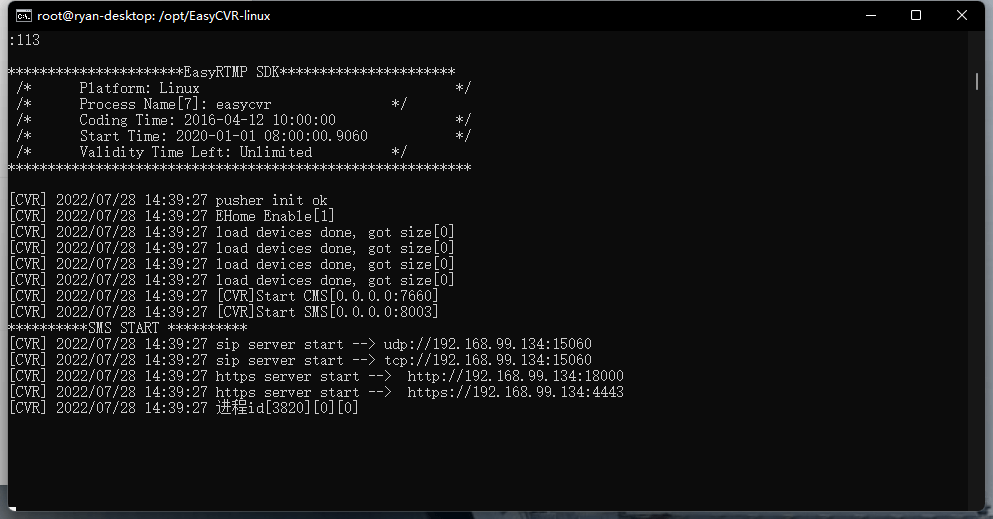This screenshot has height=519, width=993.
Task: Click the https://192.168.99.134:4443 address
Action: click(x=515, y=392)
